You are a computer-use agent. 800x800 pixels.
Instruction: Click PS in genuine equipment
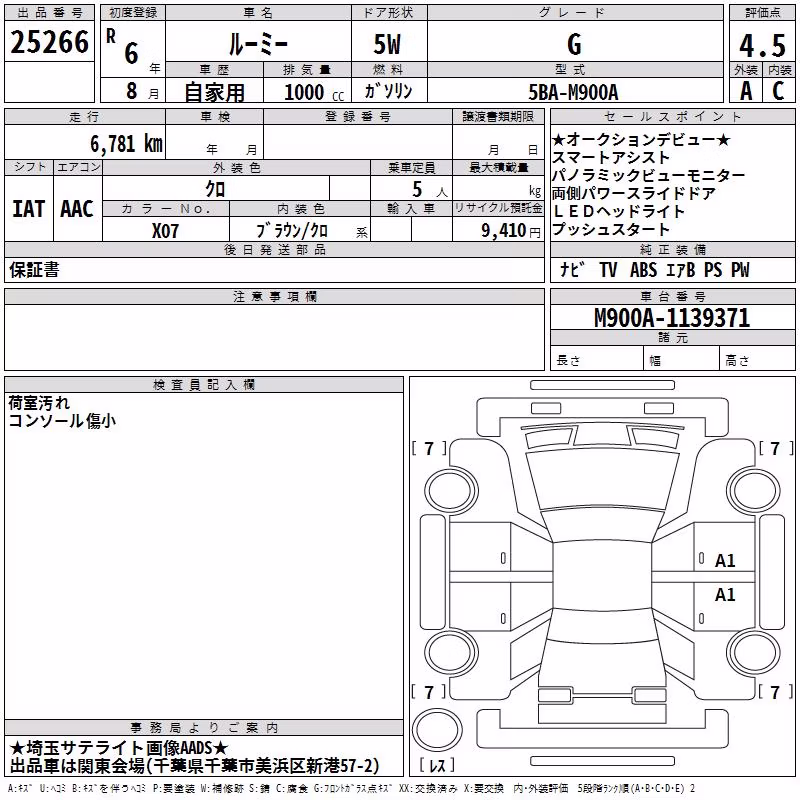tap(713, 269)
